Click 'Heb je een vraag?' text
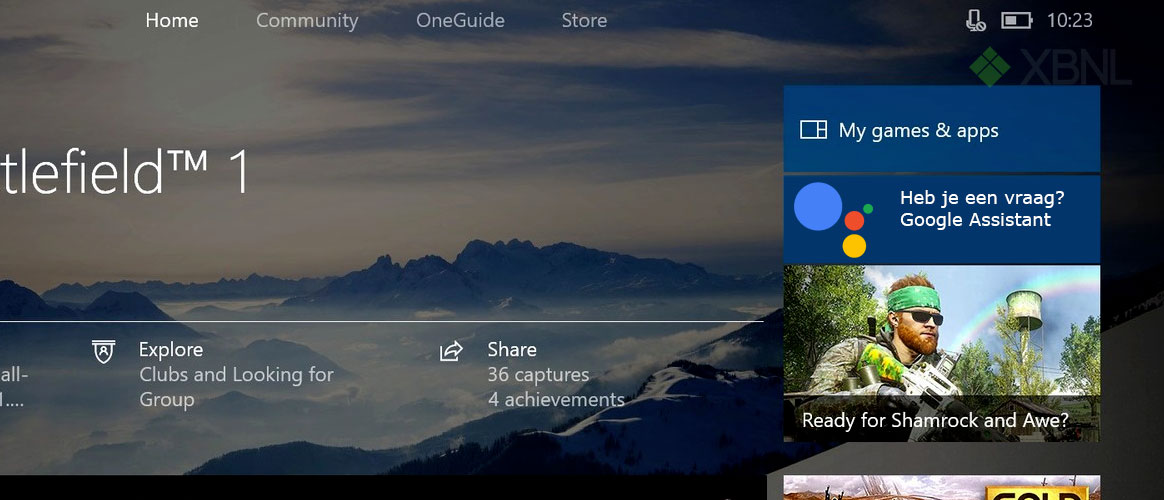This screenshot has height=500, width=1164. tap(982, 198)
